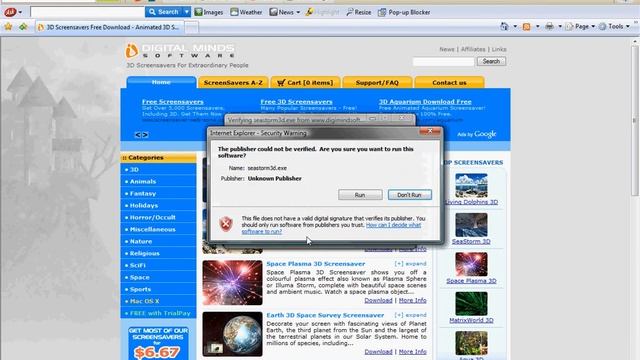Open the Affiliates header link
This screenshot has height=360, width=640.
click(x=473, y=49)
